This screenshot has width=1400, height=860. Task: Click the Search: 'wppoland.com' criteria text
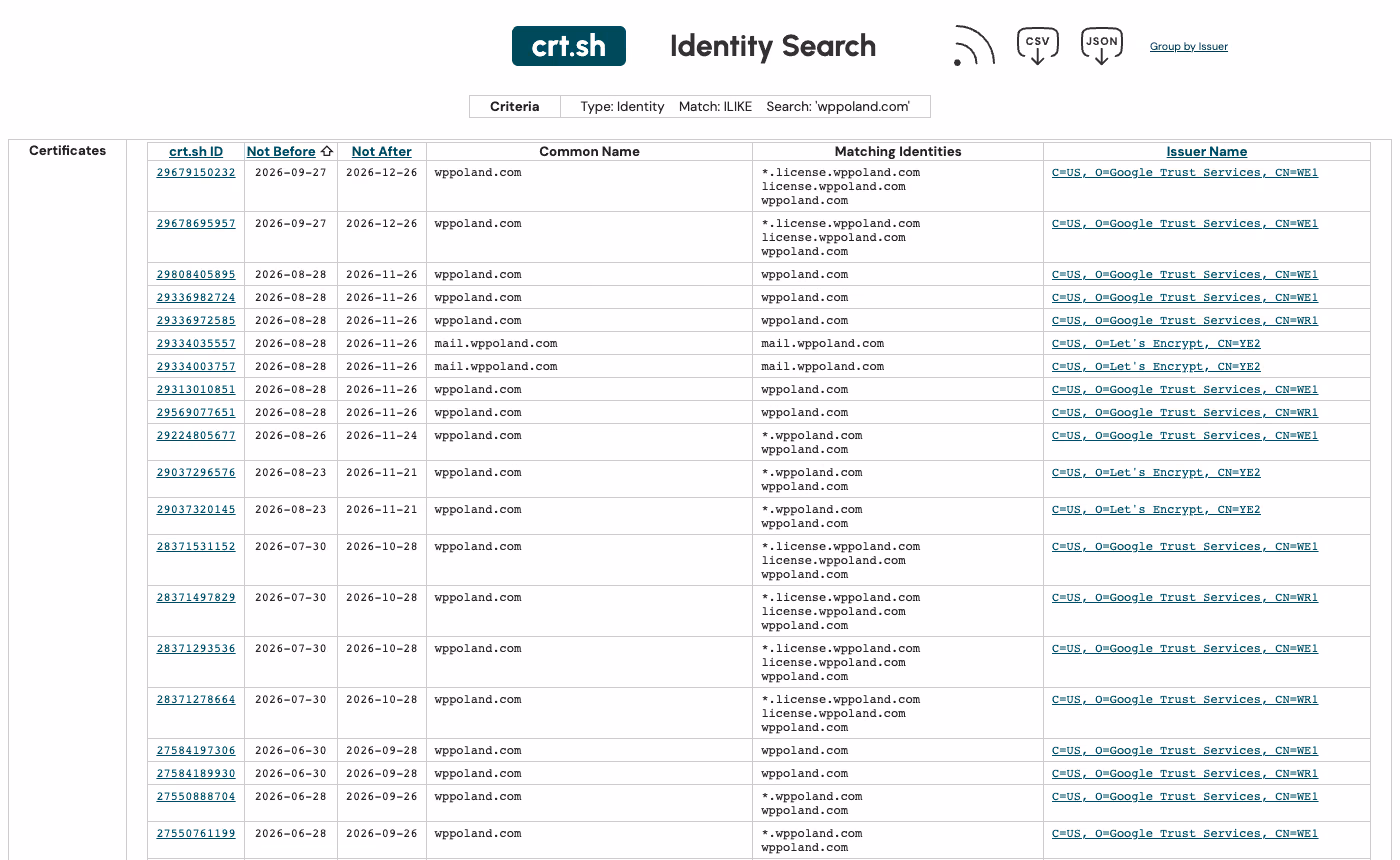(x=838, y=107)
